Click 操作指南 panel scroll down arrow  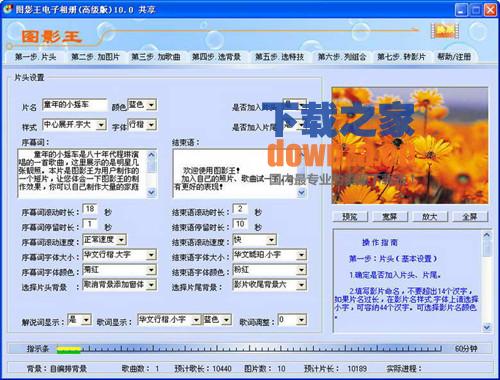(x=487, y=327)
